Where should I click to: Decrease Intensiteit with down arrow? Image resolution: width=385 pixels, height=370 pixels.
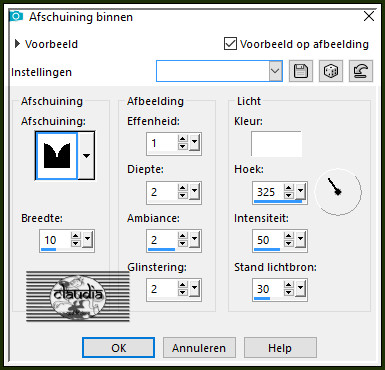pos(289,243)
